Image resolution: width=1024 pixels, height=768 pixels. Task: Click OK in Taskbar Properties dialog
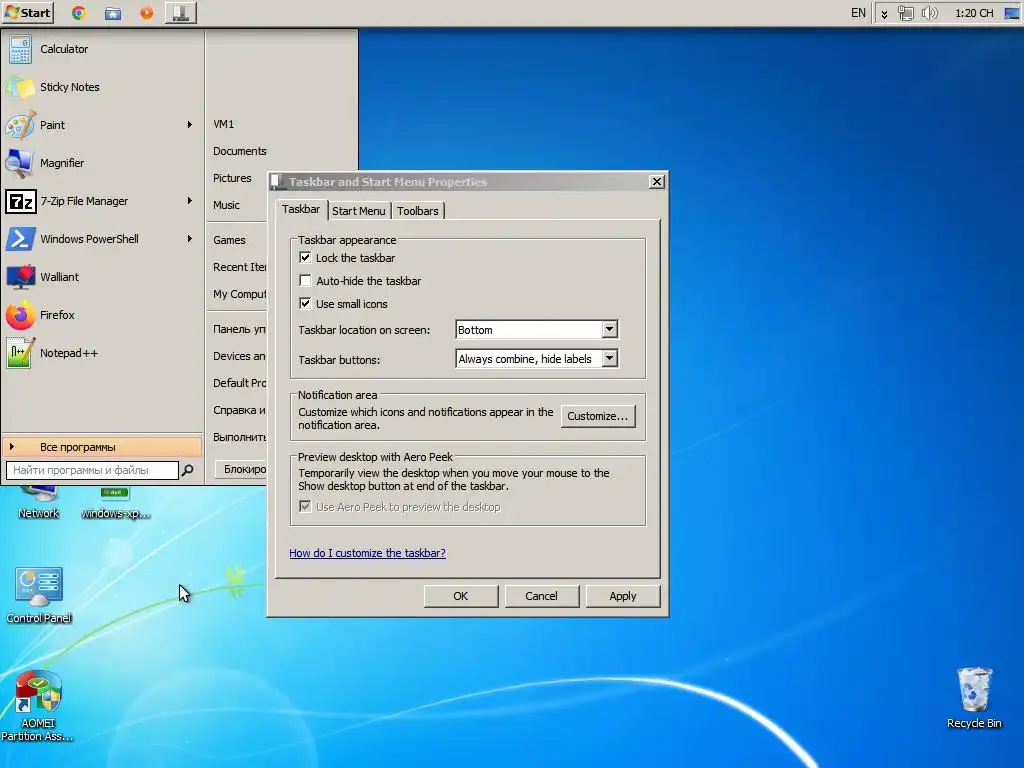[x=460, y=596]
